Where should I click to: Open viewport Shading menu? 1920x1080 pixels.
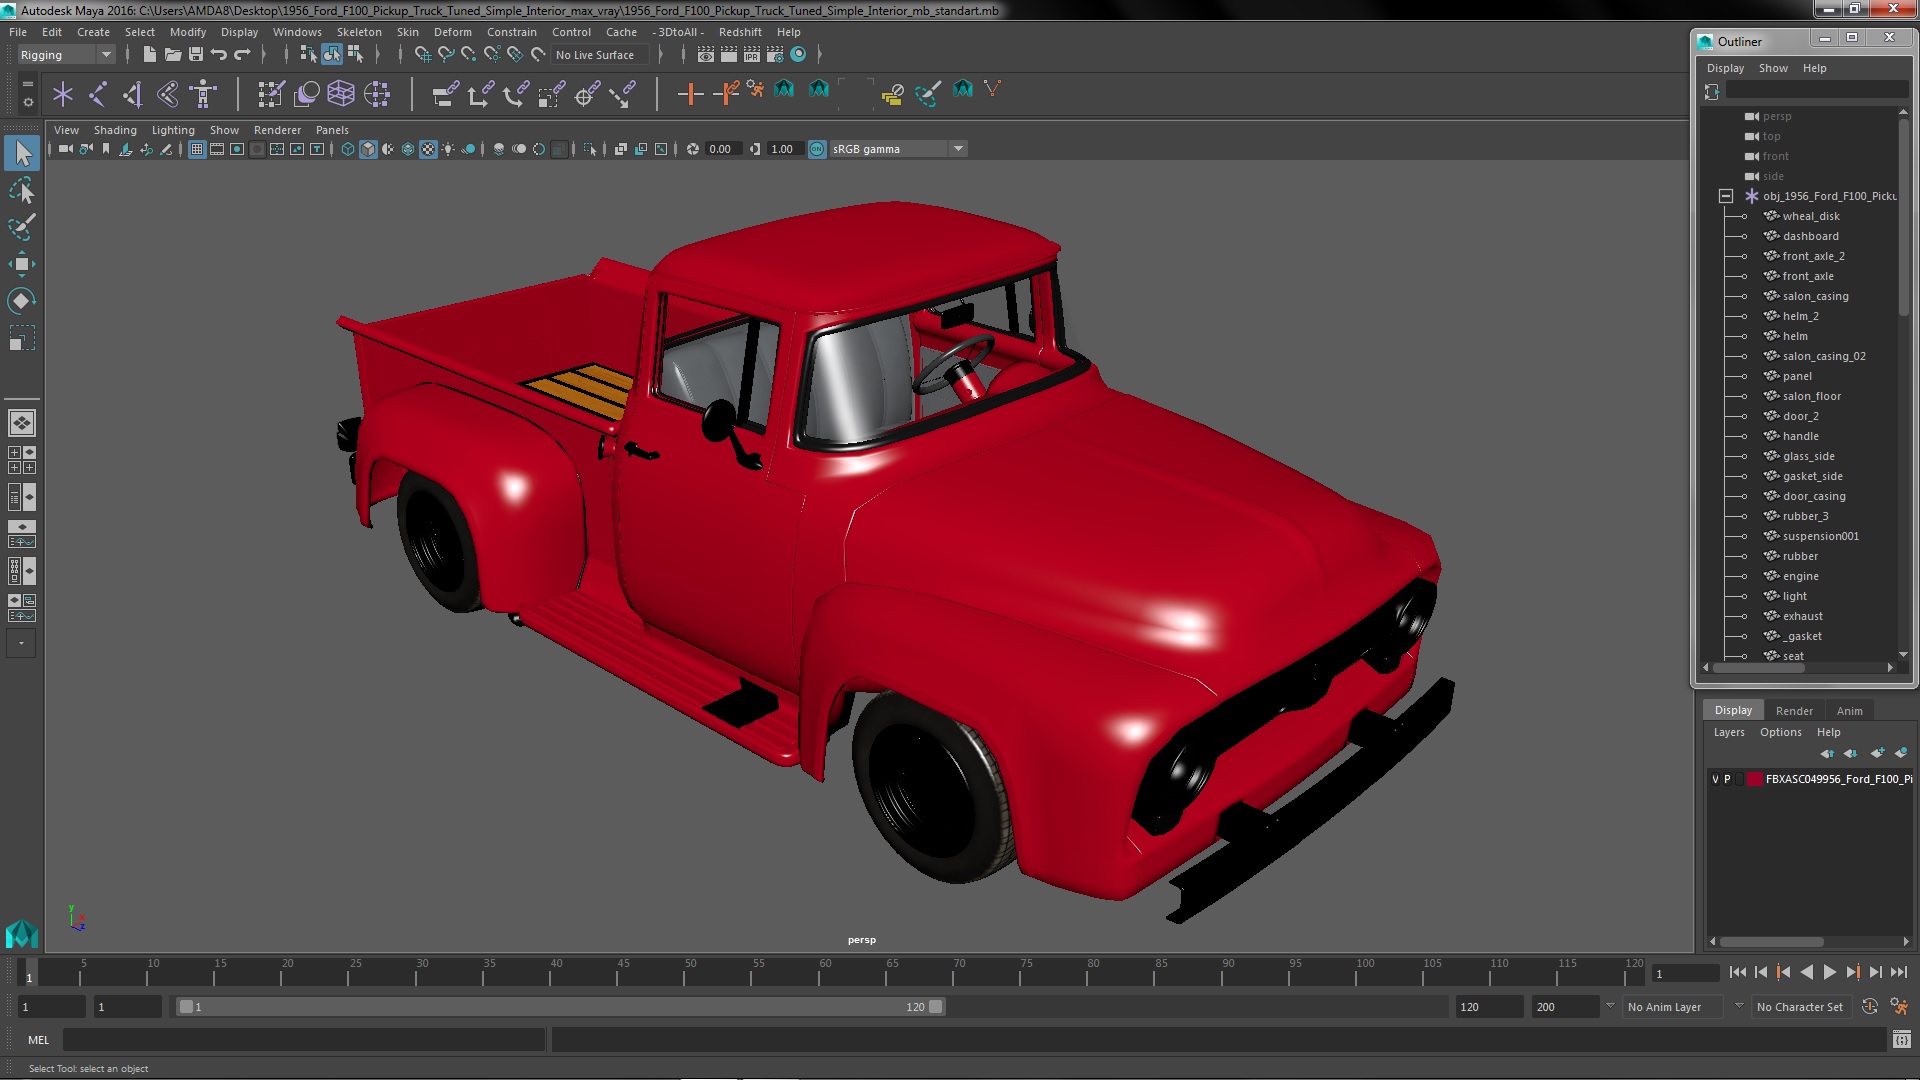point(115,130)
